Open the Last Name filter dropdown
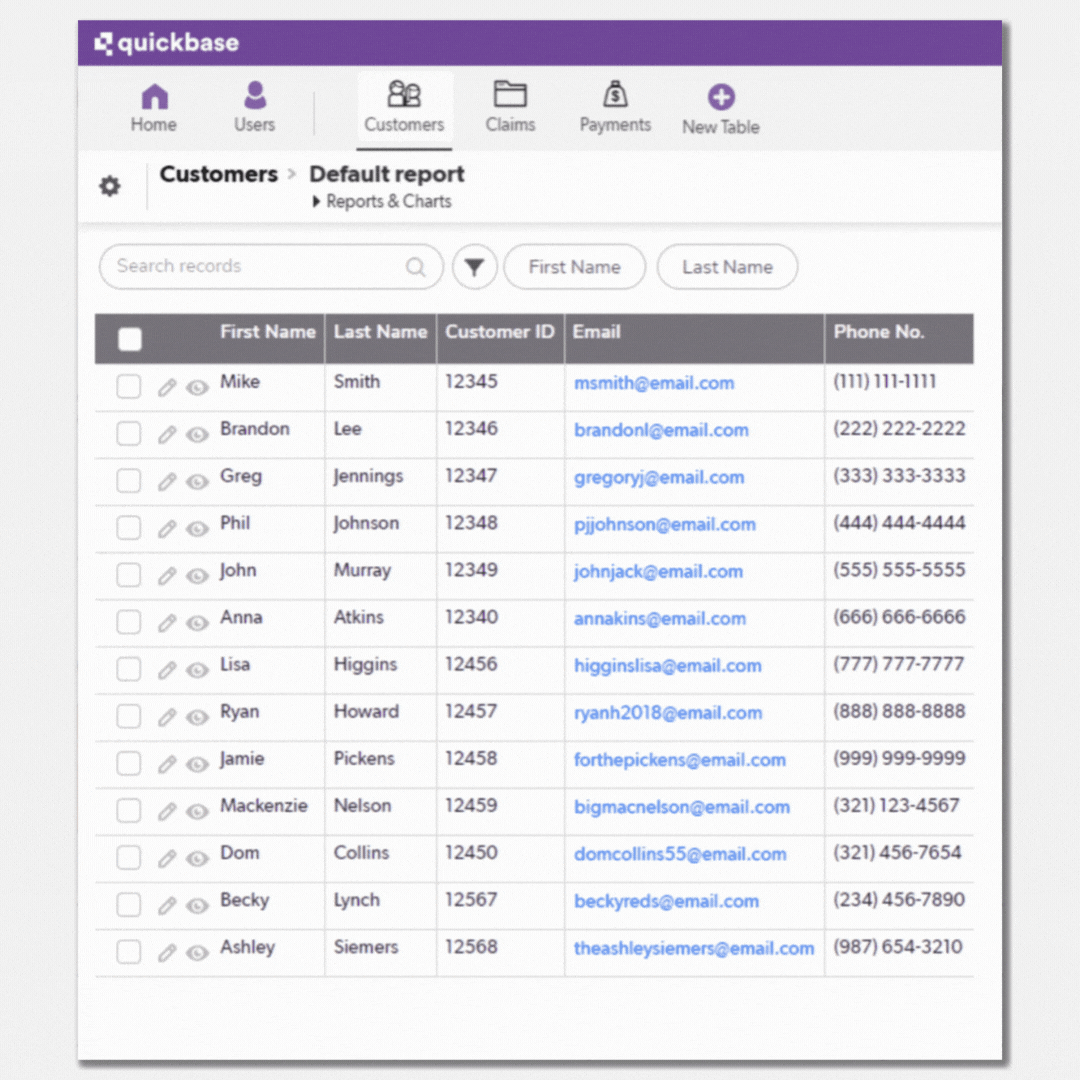 (x=727, y=267)
